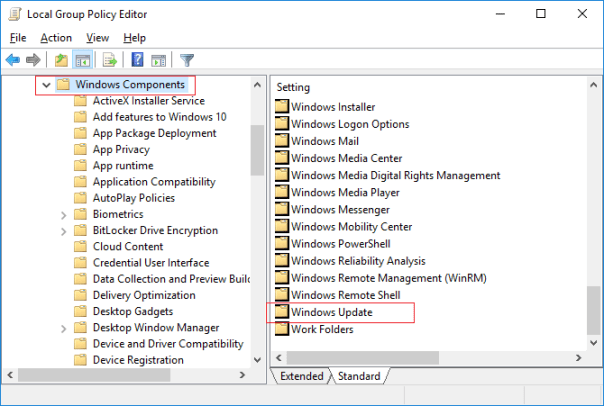Open the File menu
This screenshot has height=406, width=604.
pyautogui.click(x=18, y=38)
